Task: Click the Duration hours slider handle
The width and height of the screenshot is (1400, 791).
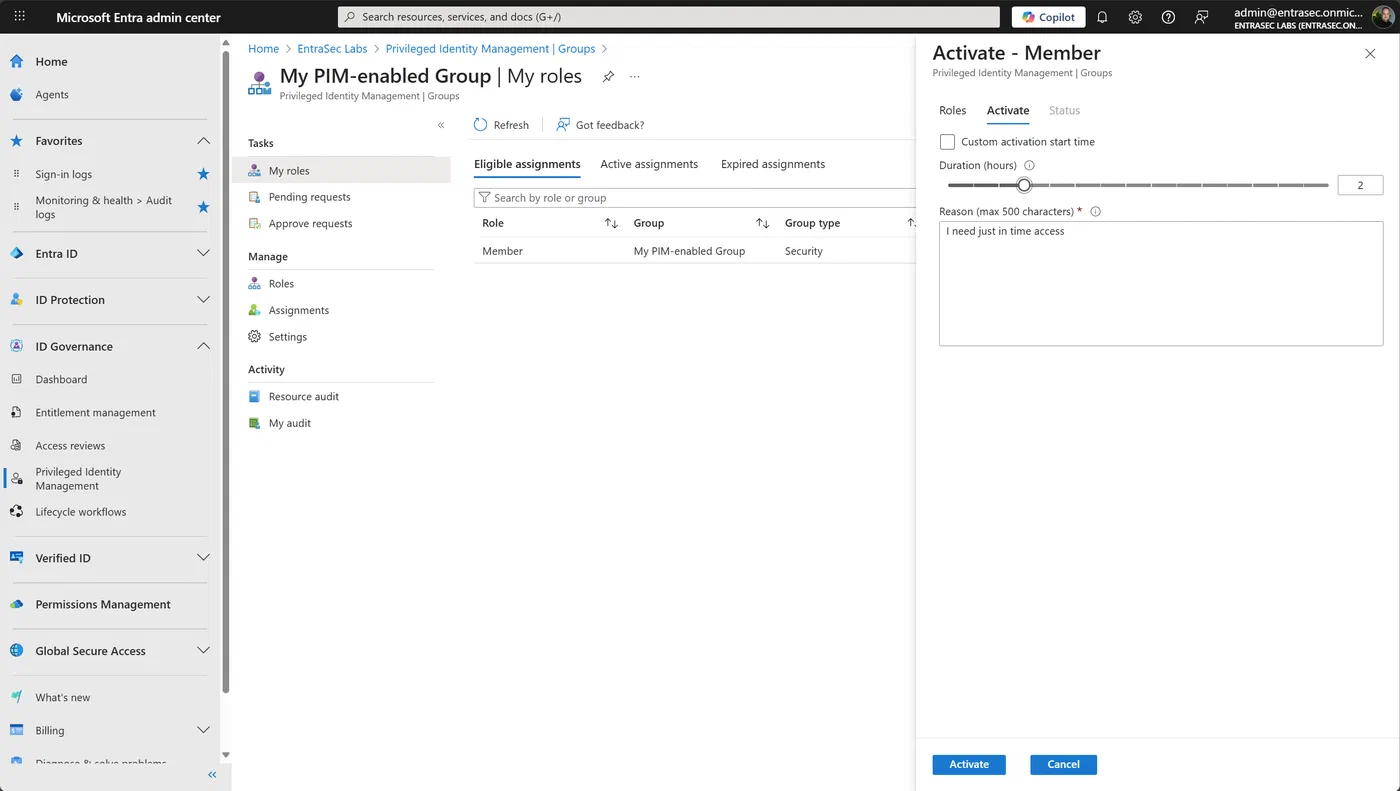Action: coord(1024,185)
